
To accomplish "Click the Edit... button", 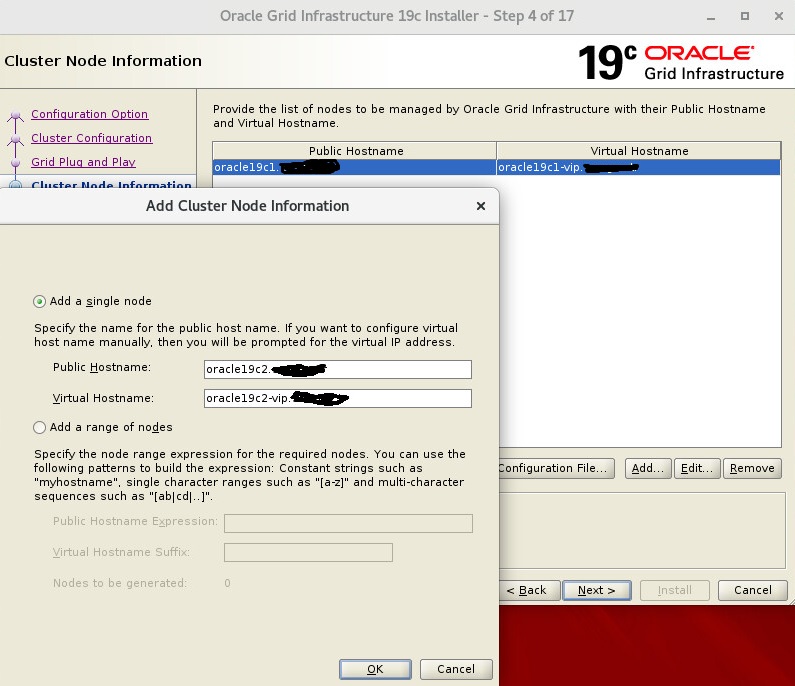I will 697,468.
